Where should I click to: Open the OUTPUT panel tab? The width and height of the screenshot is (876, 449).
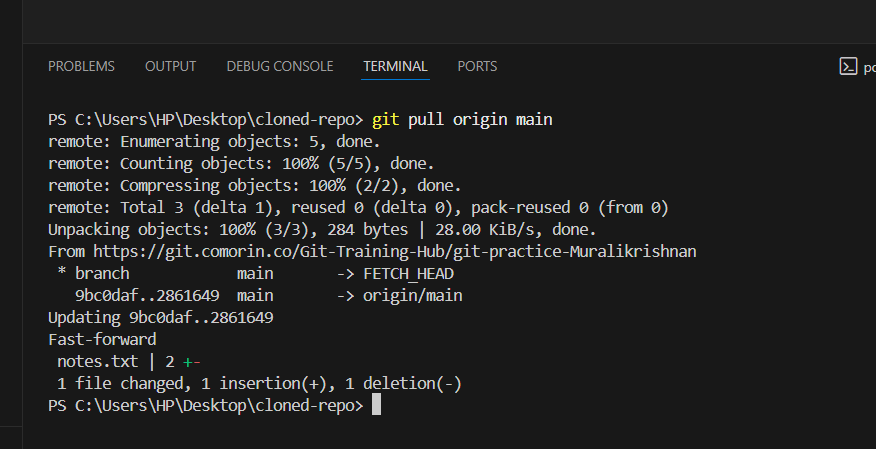(x=170, y=67)
